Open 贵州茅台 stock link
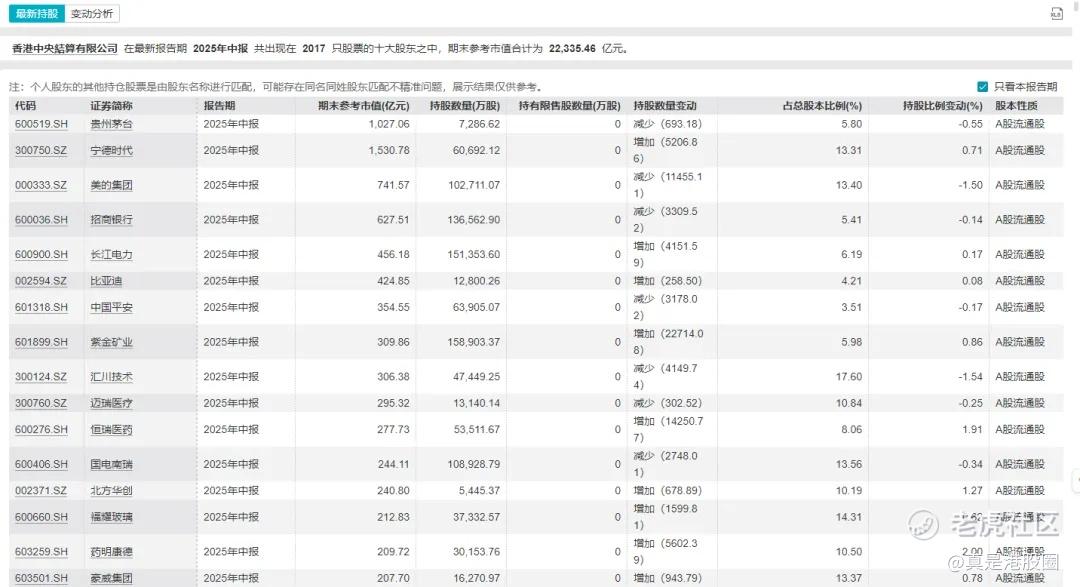Viewport: 1080px width, 587px height. [x=112, y=124]
